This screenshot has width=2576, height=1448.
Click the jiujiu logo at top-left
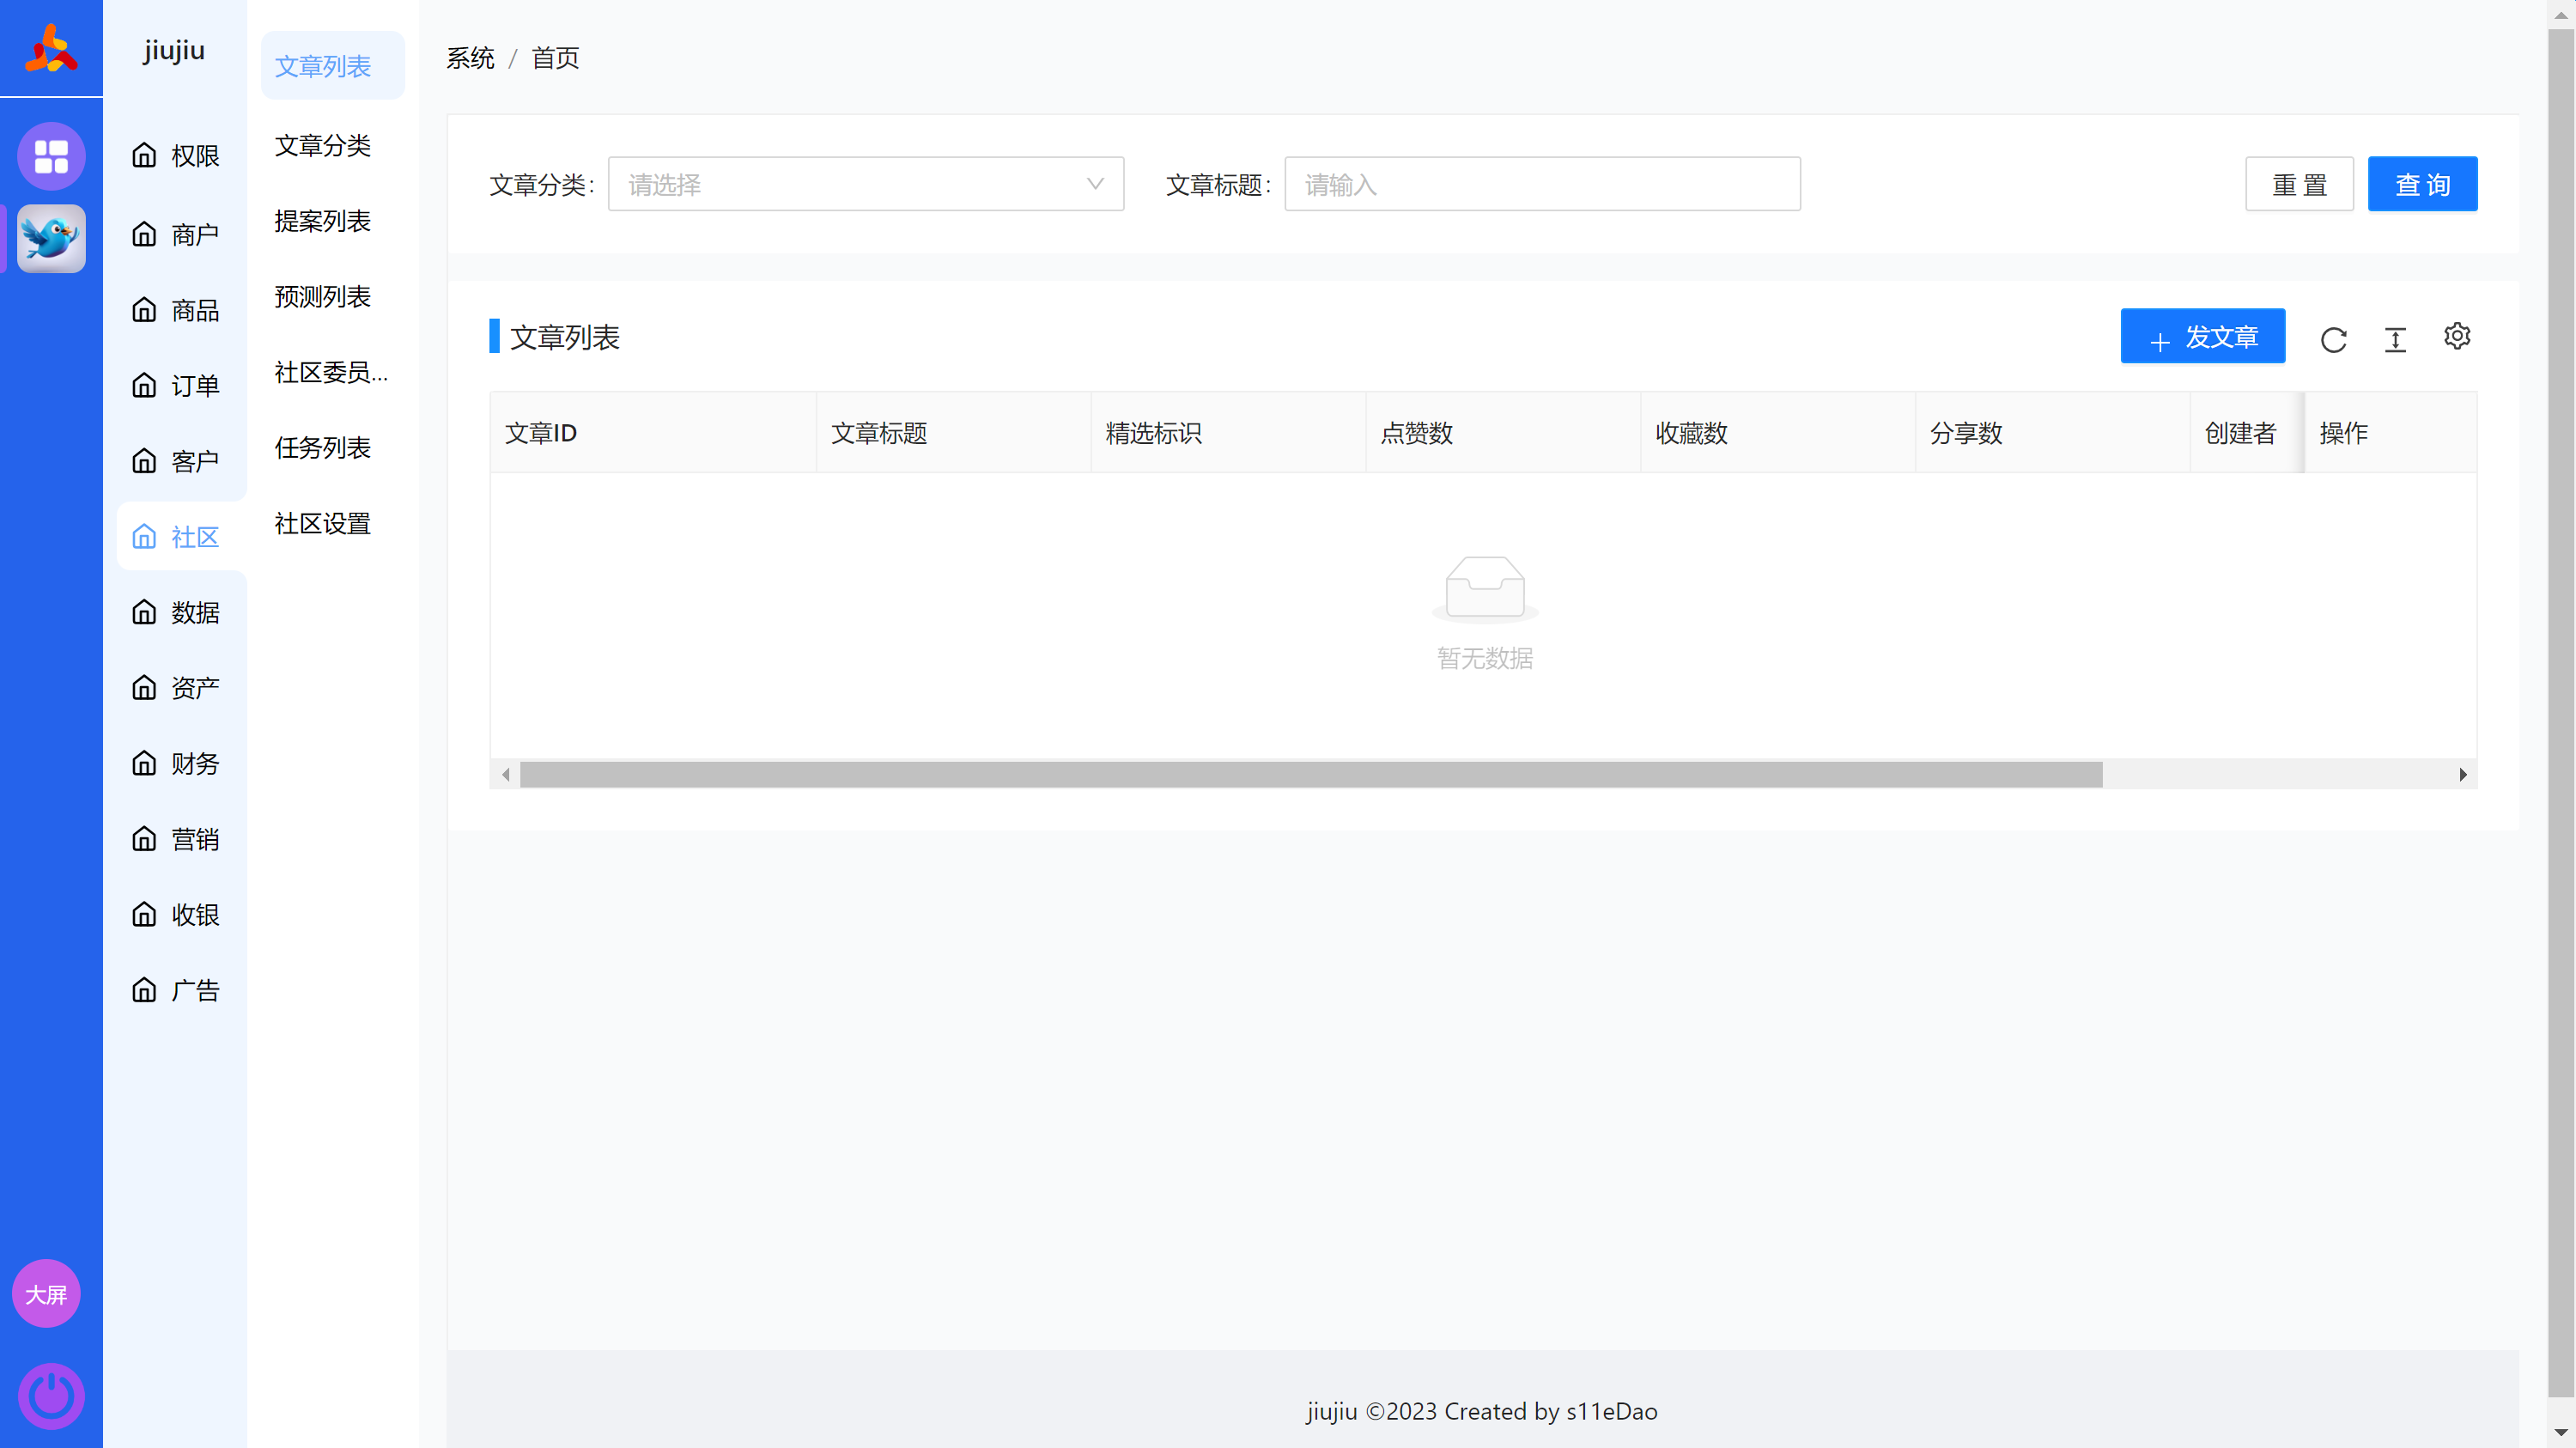(51, 49)
